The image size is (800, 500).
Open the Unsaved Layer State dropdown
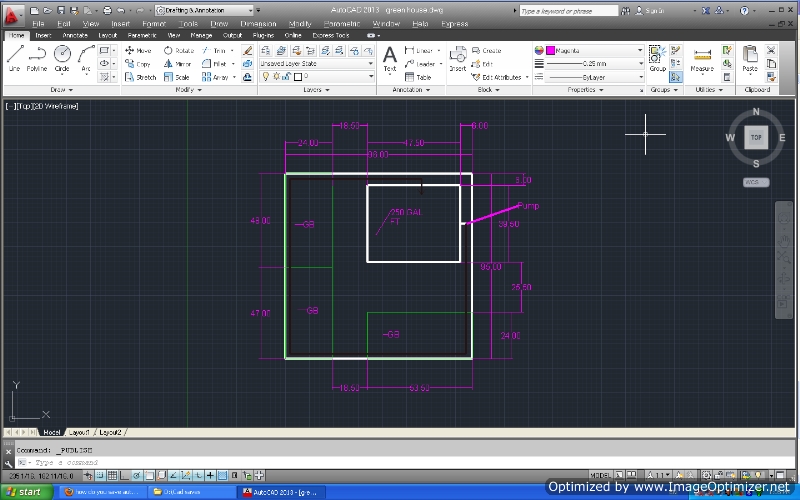(317, 64)
